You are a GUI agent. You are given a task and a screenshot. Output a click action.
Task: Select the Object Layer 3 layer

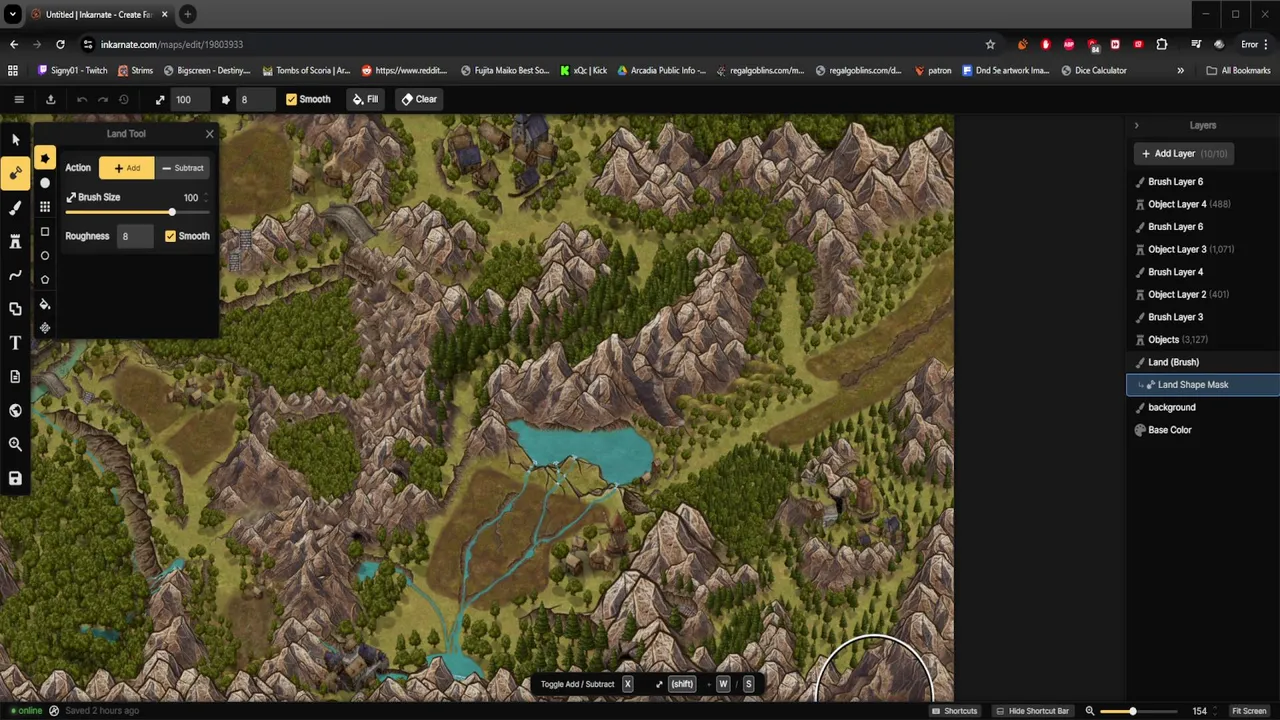pos(1203,249)
